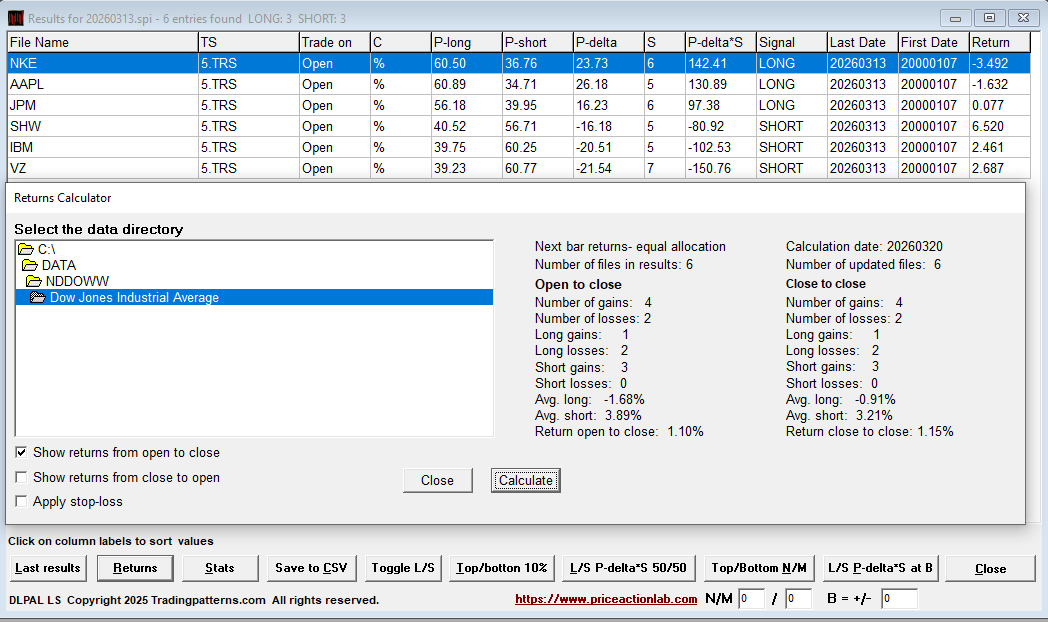Screen dimensions: 1048x622
Task: Sort by Return column header
Action: pos(1000,42)
